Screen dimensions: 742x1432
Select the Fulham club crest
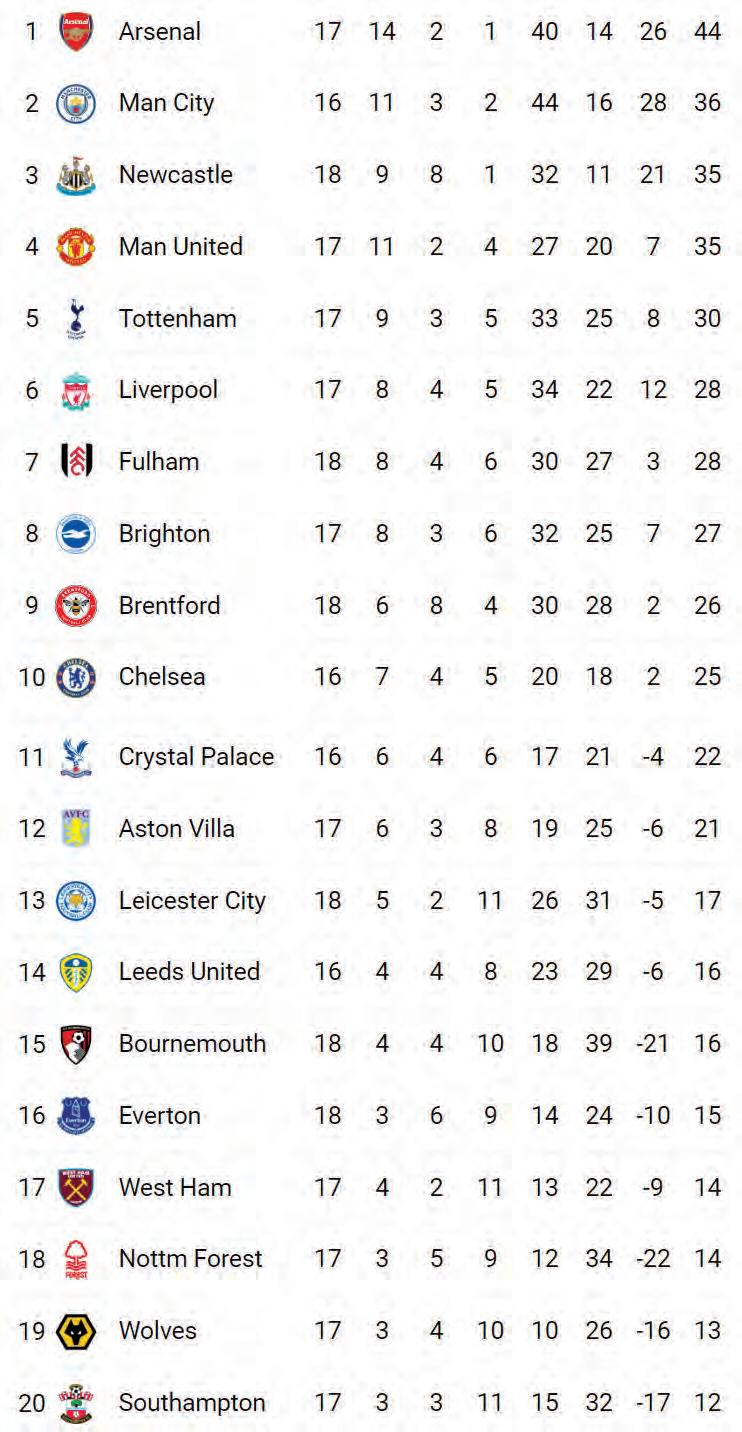76,462
